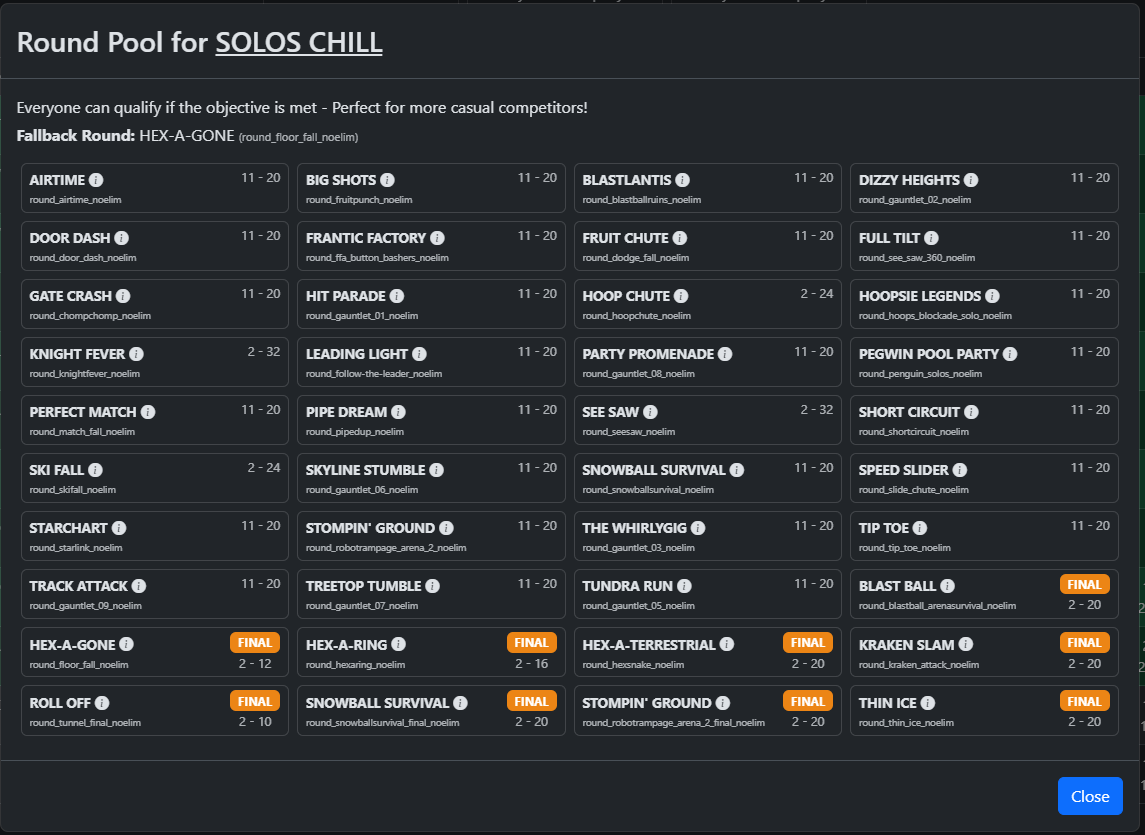Click STOMPIN' GROUND FINAL card info icon
This screenshot has width=1145, height=835.
[x=722, y=703]
